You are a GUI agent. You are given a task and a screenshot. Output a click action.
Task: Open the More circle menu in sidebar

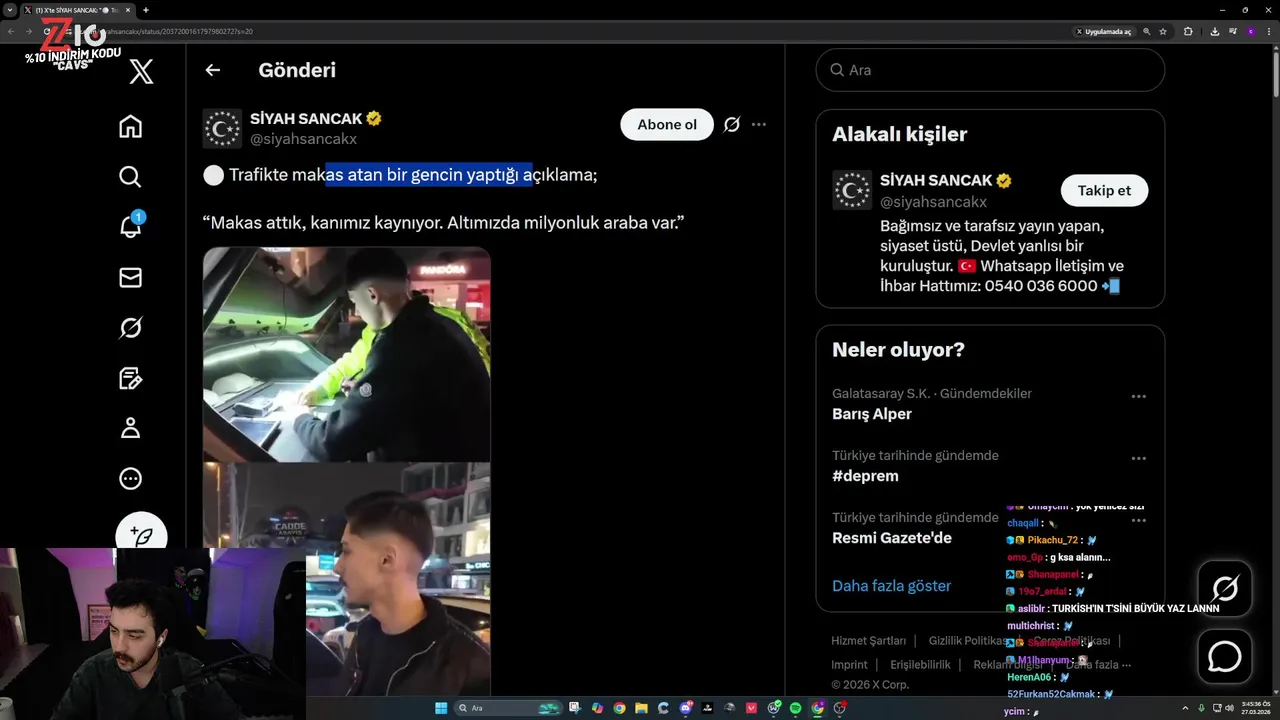click(x=130, y=479)
